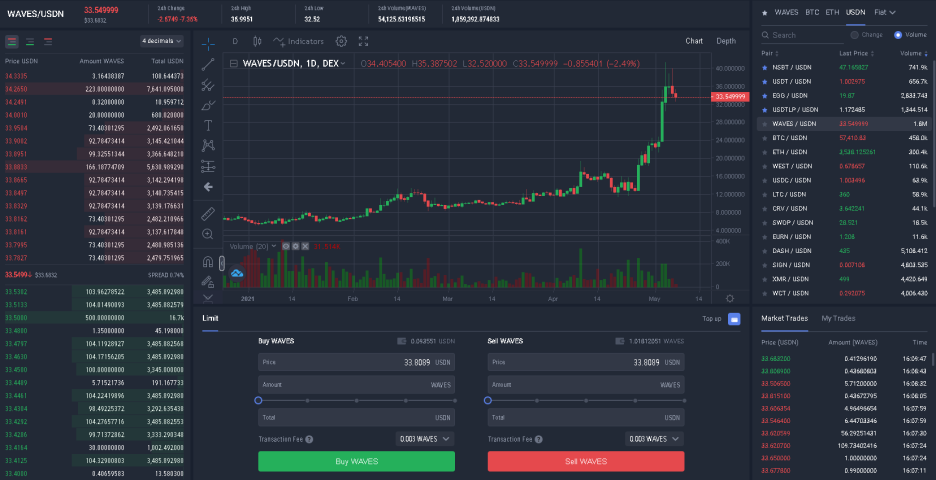936x480 pixels.
Task: Open Volume indicator settings icon
Action: pos(295,246)
